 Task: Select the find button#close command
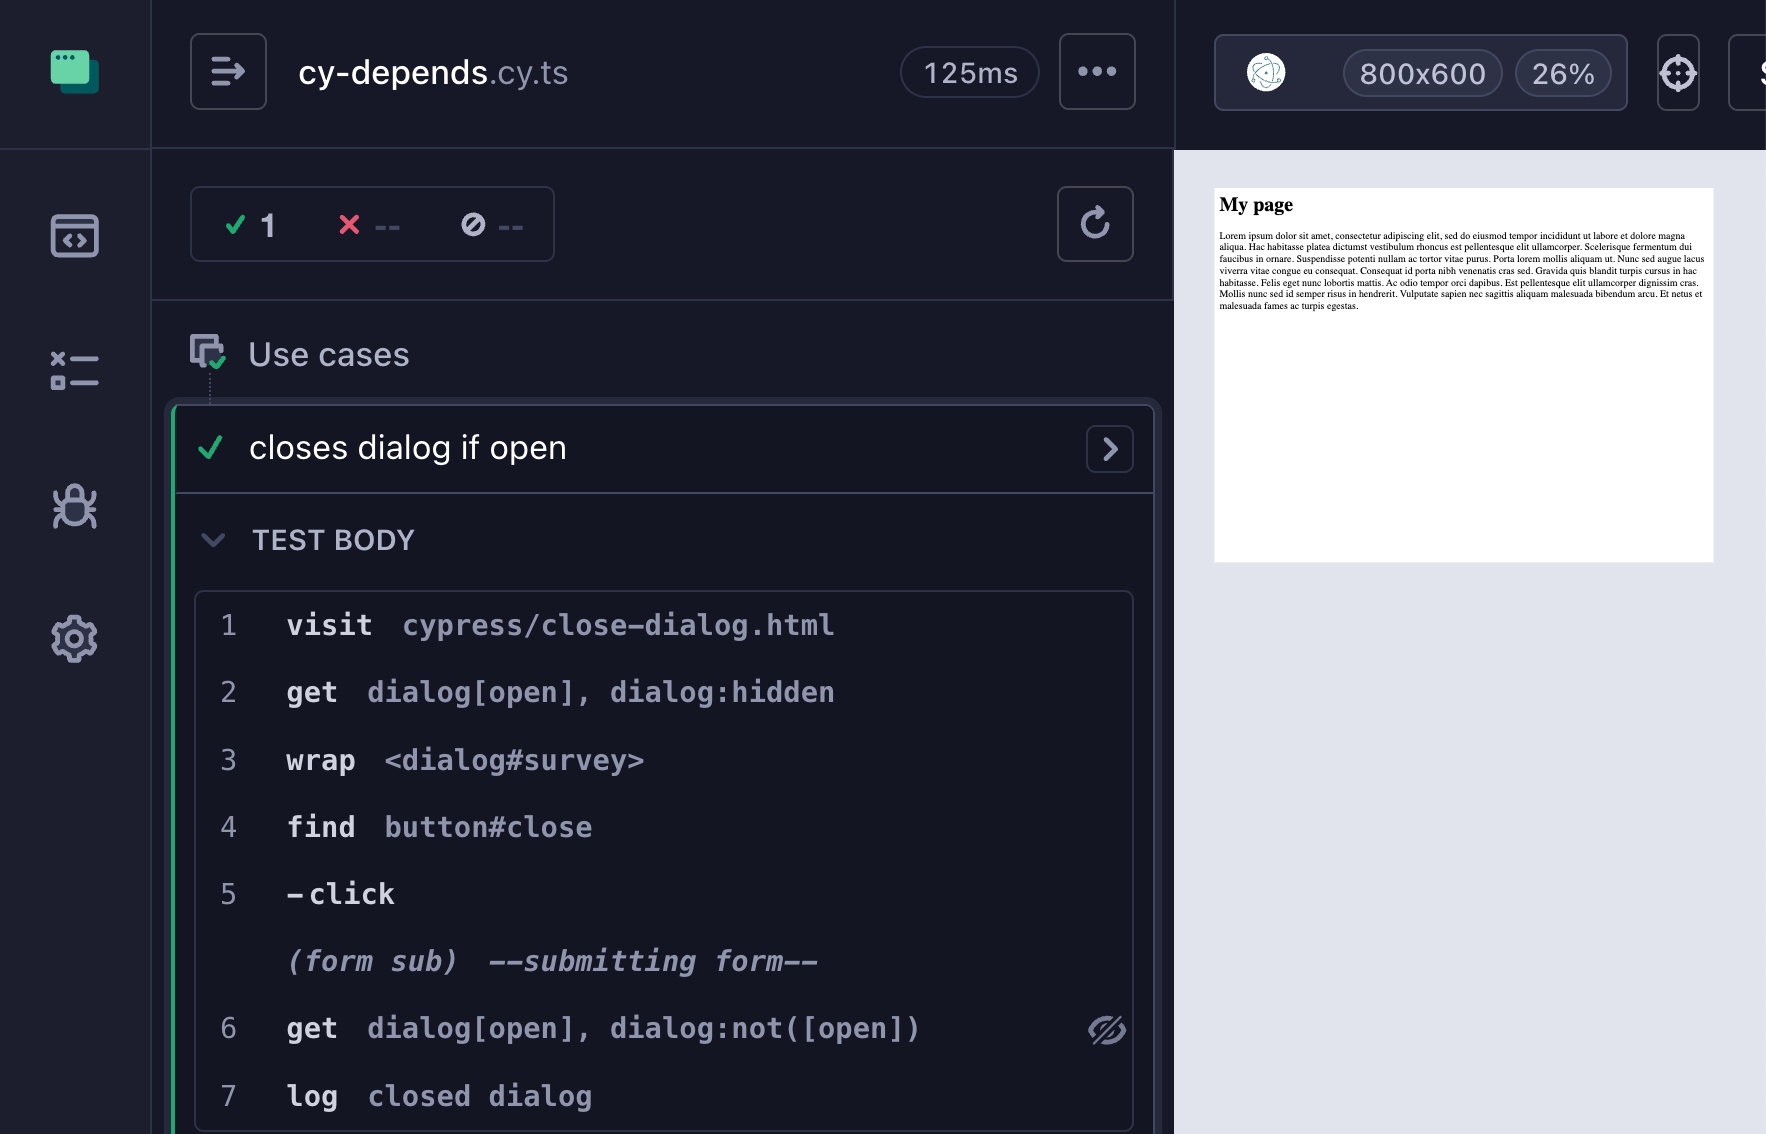coord(664,828)
